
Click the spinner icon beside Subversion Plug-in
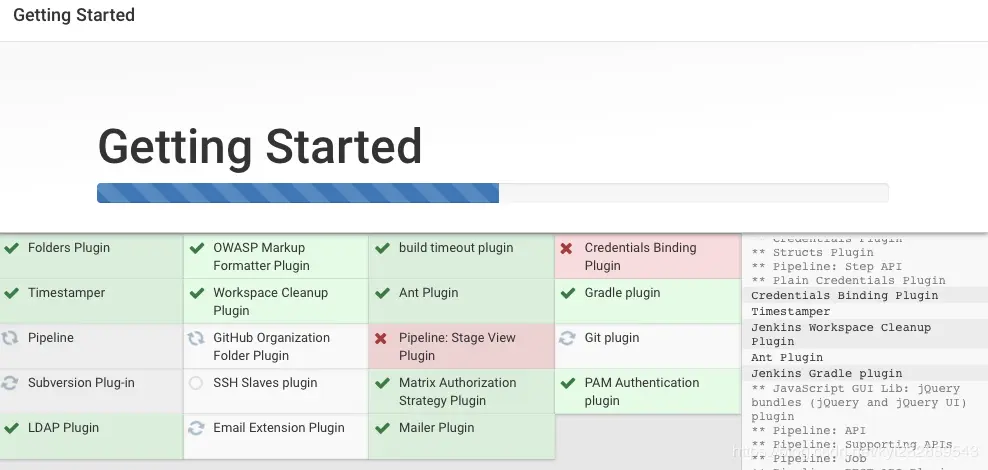point(11,383)
